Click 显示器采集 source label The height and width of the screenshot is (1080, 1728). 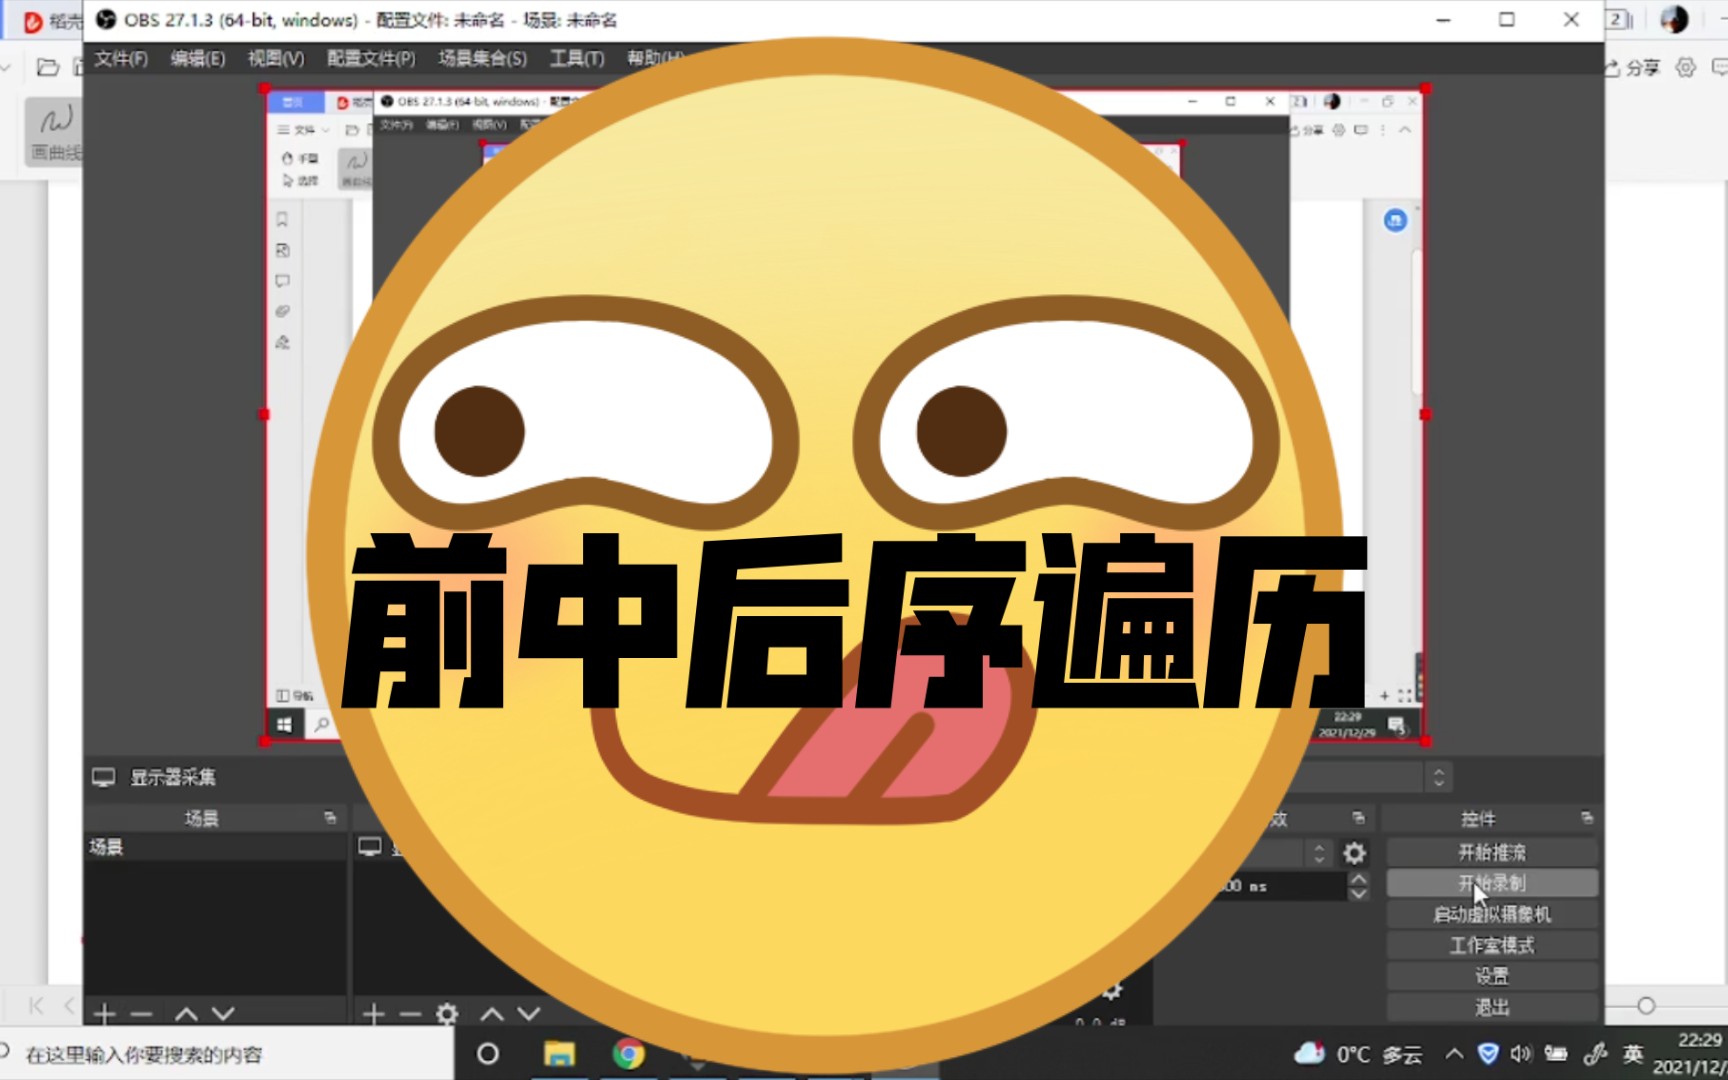click(x=173, y=777)
